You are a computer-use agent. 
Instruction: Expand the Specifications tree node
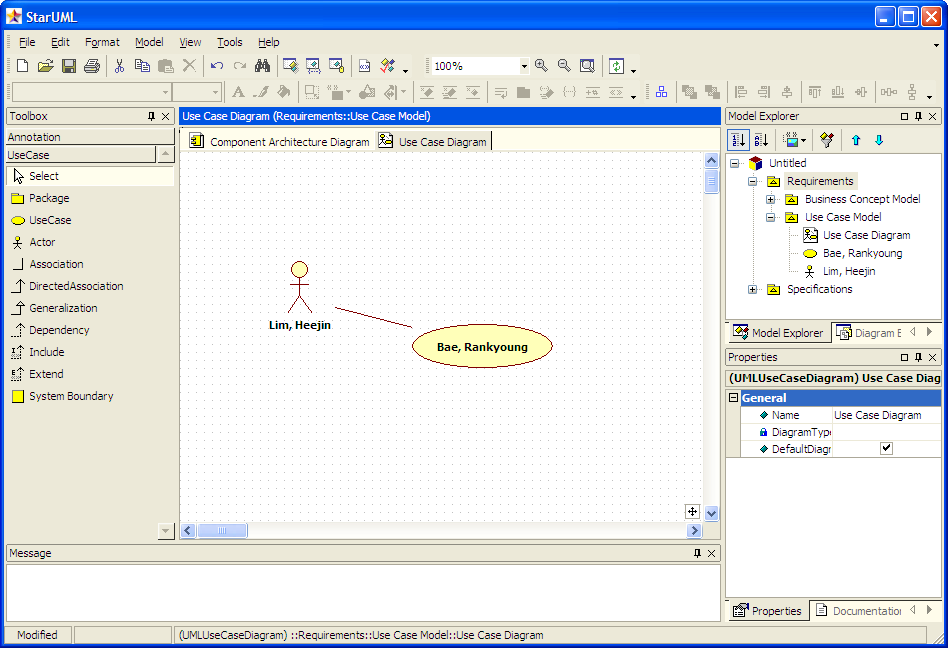(752, 290)
